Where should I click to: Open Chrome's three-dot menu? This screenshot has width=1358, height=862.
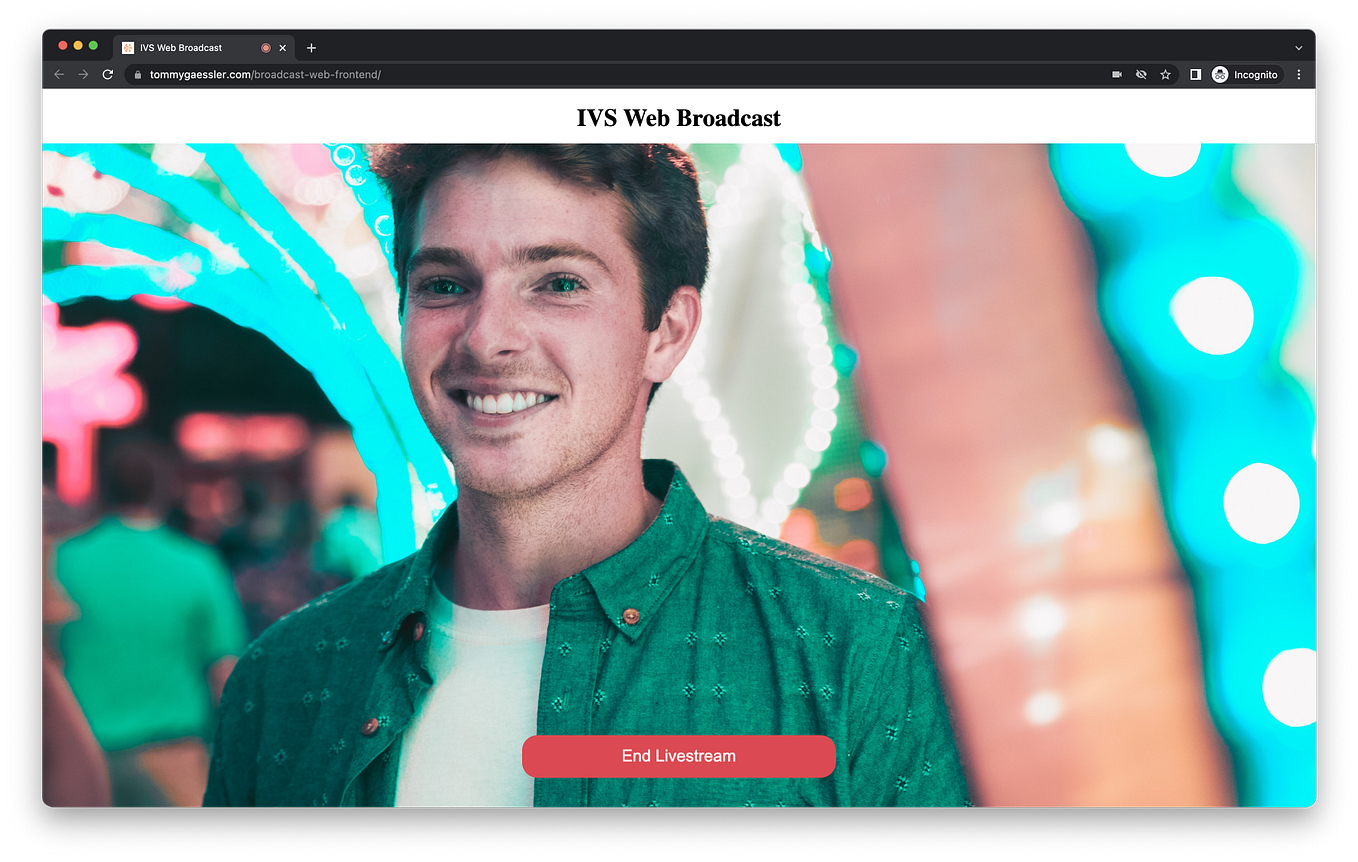click(x=1298, y=74)
